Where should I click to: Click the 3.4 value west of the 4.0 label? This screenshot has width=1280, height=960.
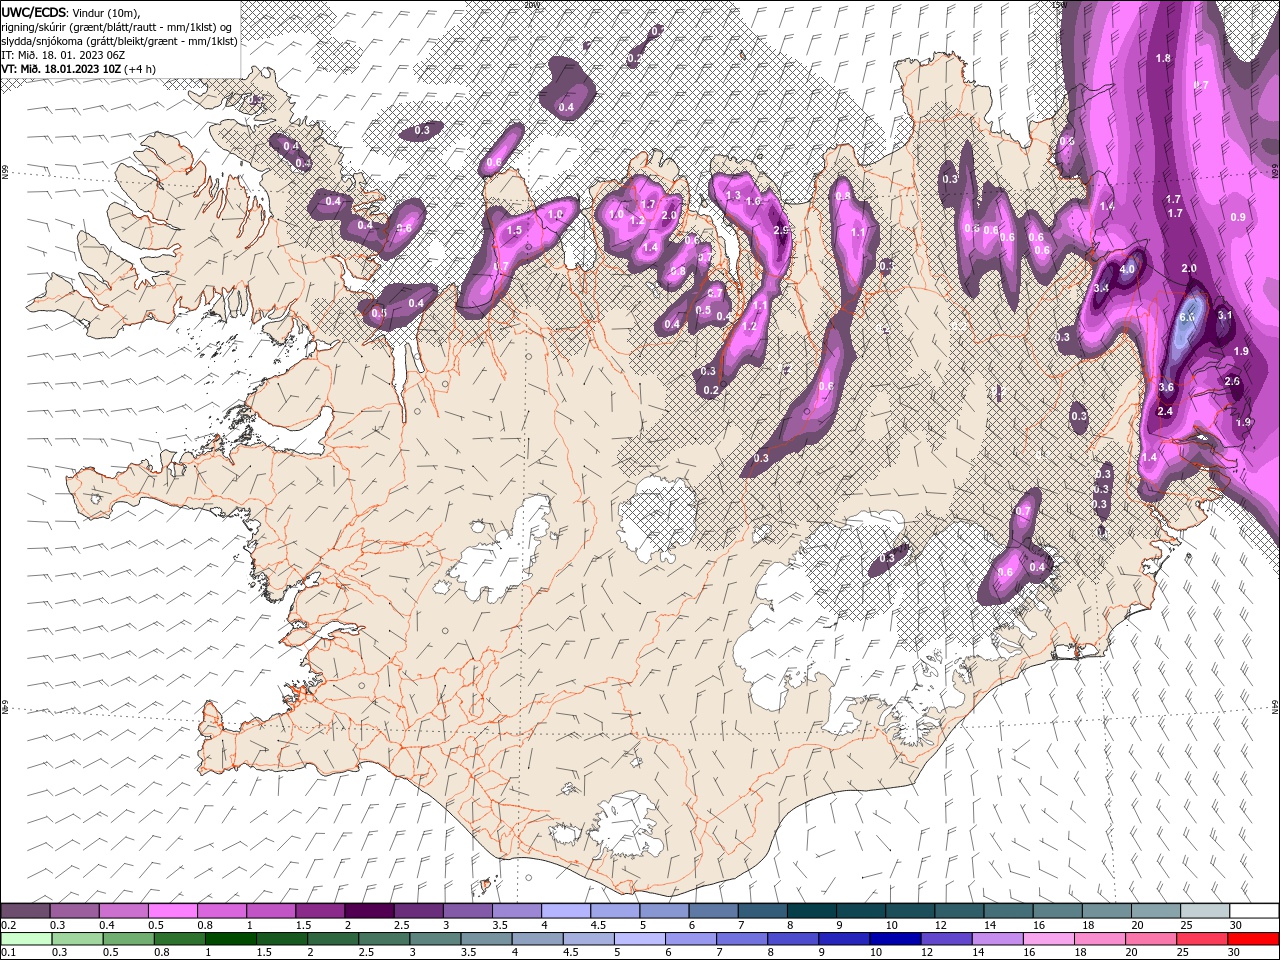(1102, 288)
